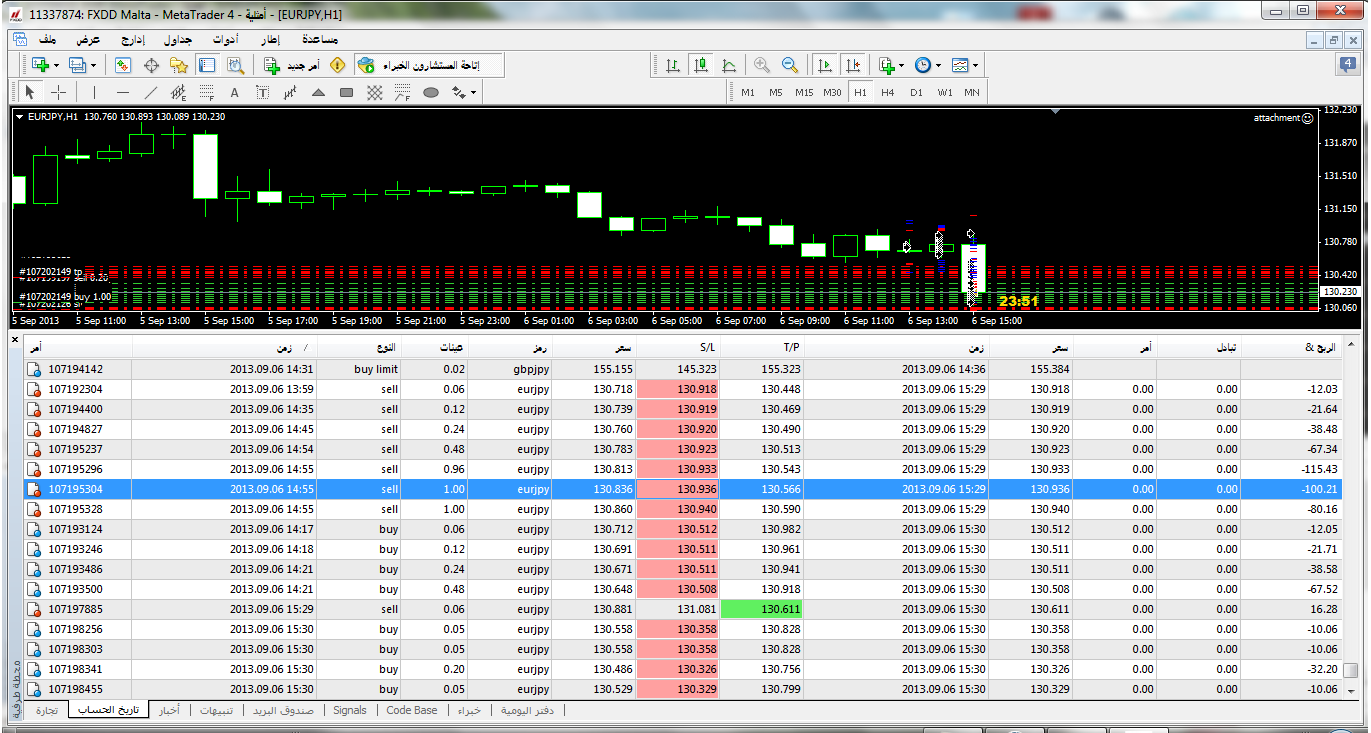Image resolution: width=1371 pixels, height=733 pixels.
Task: Select the Trendline drawing tool
Action: tap(151, 93)
